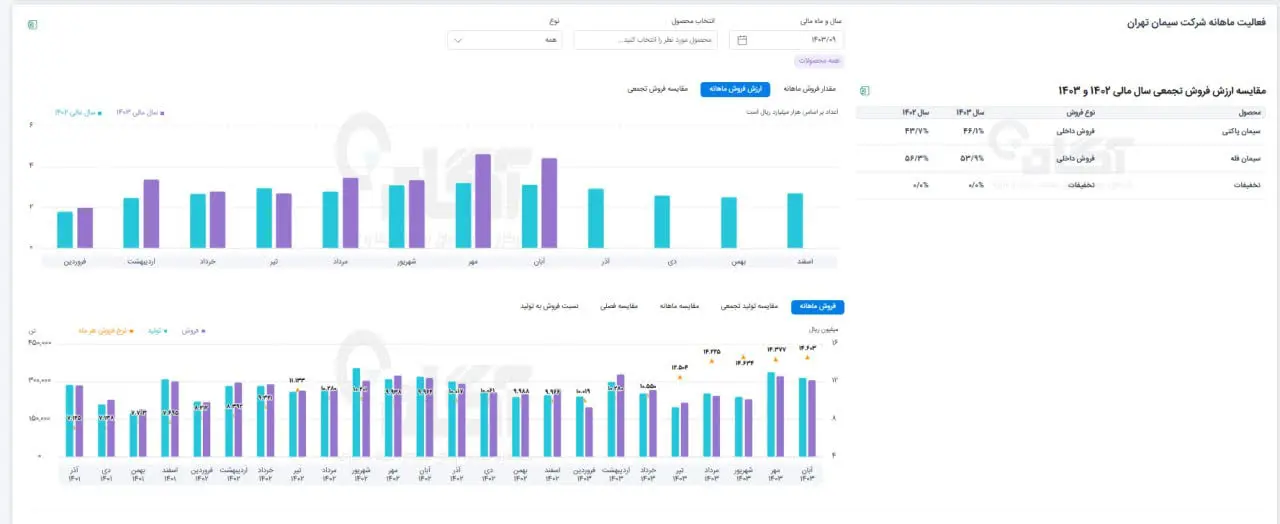Viewport: 1280px width, 524px height.
Task: Open the مقایسه فروش تجمعی tab
Action: click(658, 89)
